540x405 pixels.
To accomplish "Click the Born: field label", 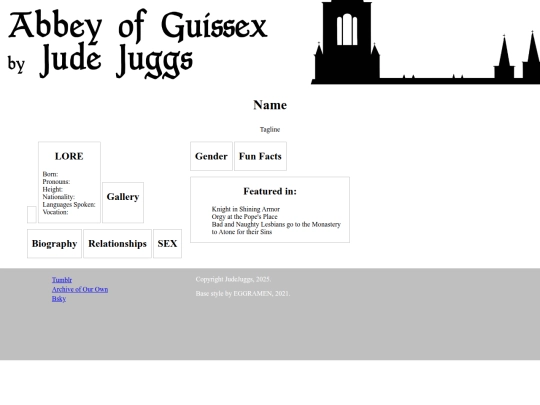I will click(x=50, y=174).
